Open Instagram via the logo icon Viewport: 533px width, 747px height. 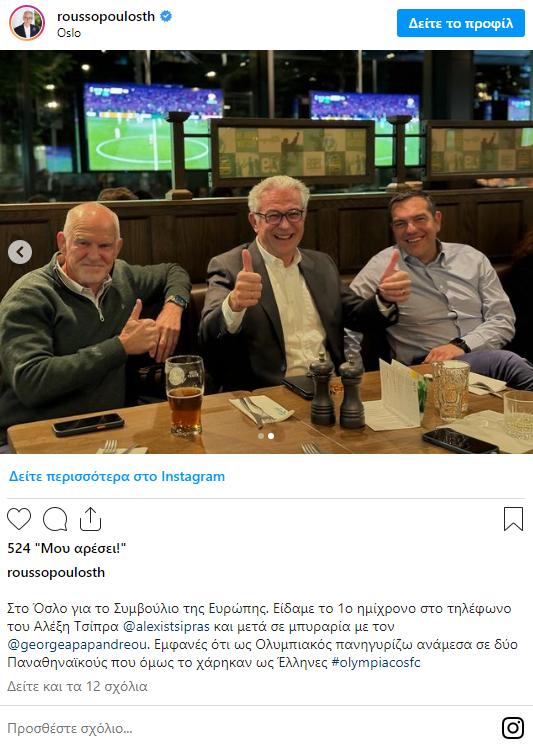click(513, 728)
